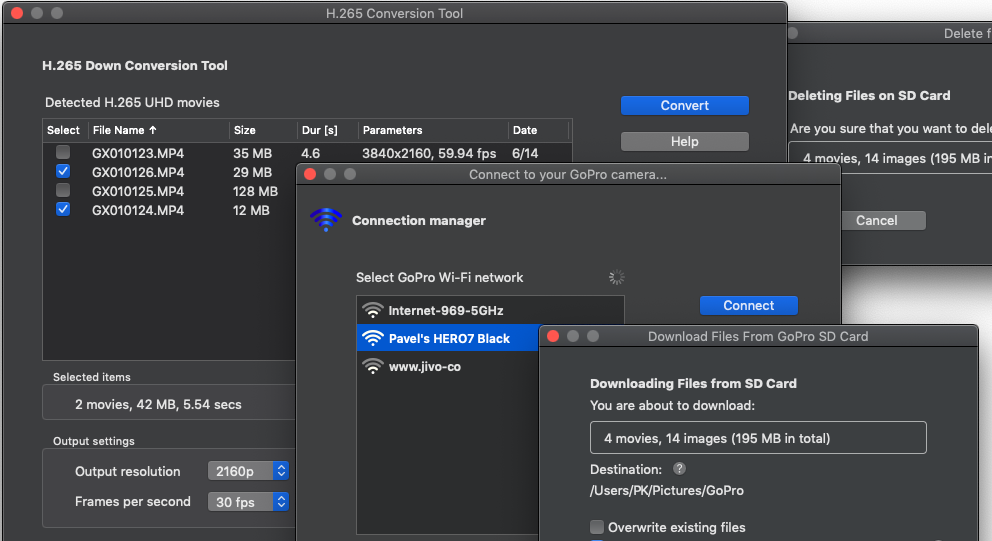Click GX010126.MP4 file name
The image size is (992, 541).
(138, 172)
